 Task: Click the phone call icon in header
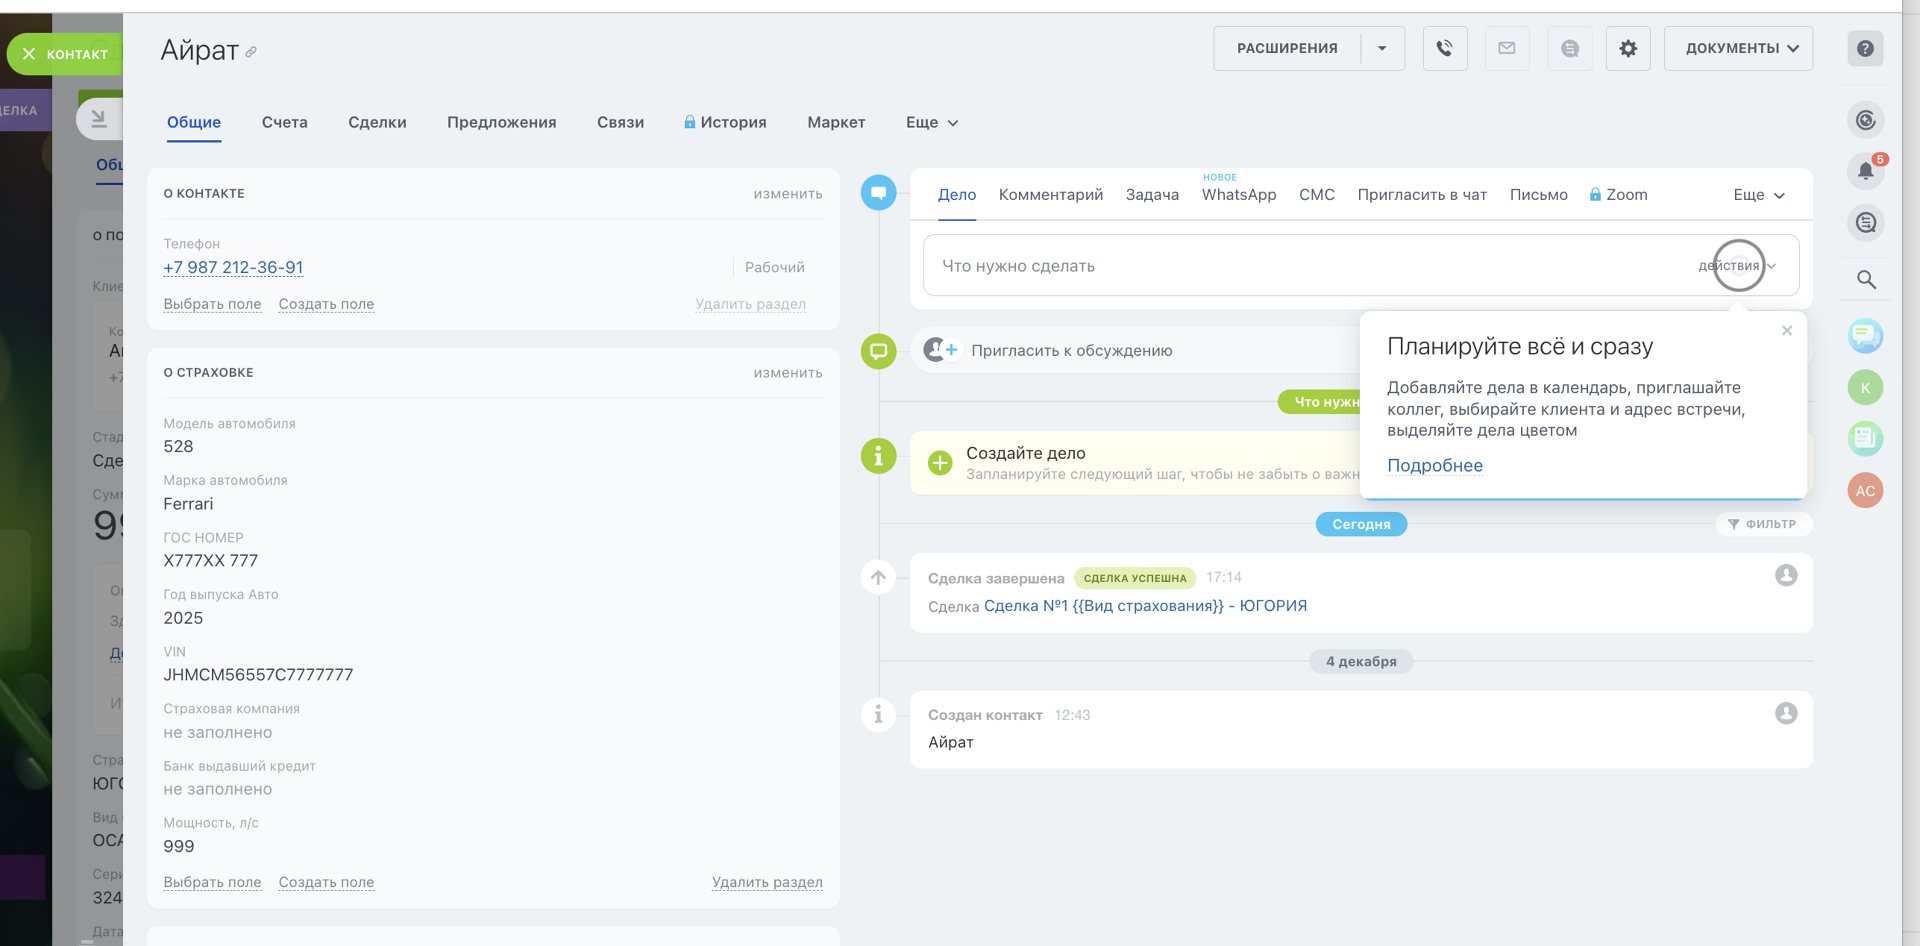pos(1444,48)
